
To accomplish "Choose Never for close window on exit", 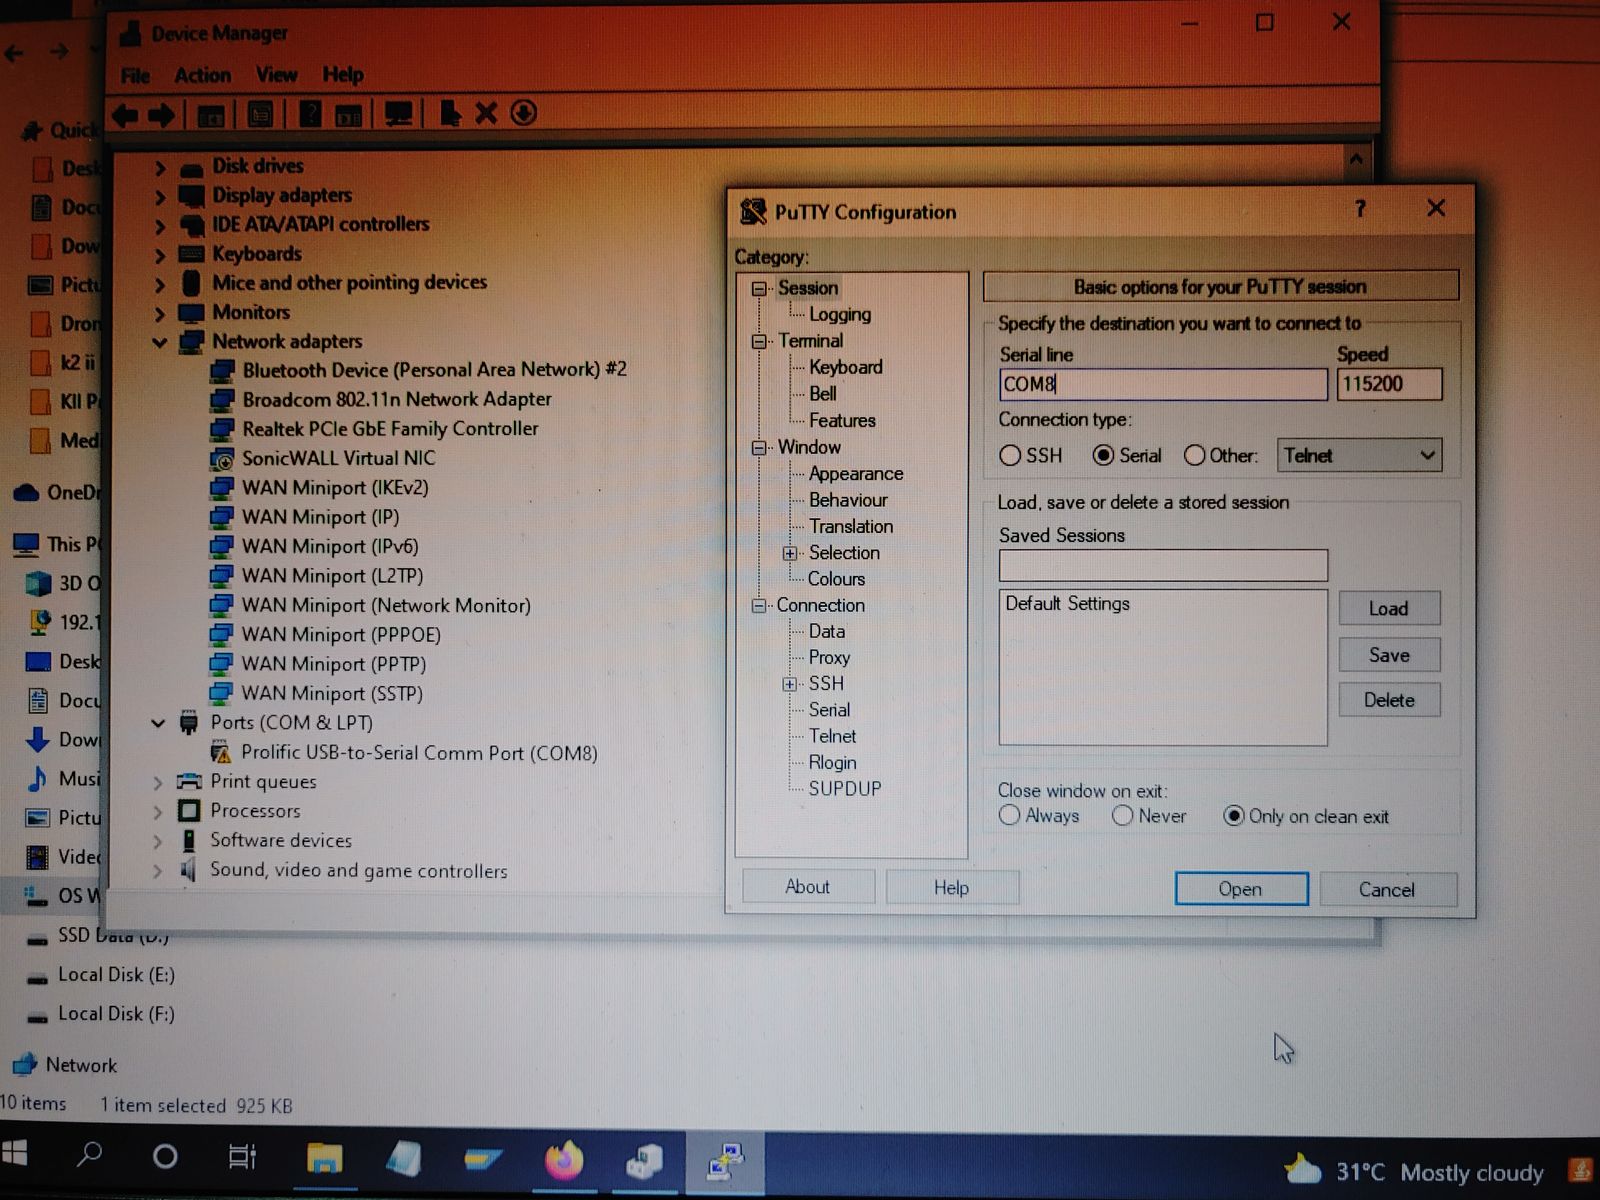I will coord(1123,816).
